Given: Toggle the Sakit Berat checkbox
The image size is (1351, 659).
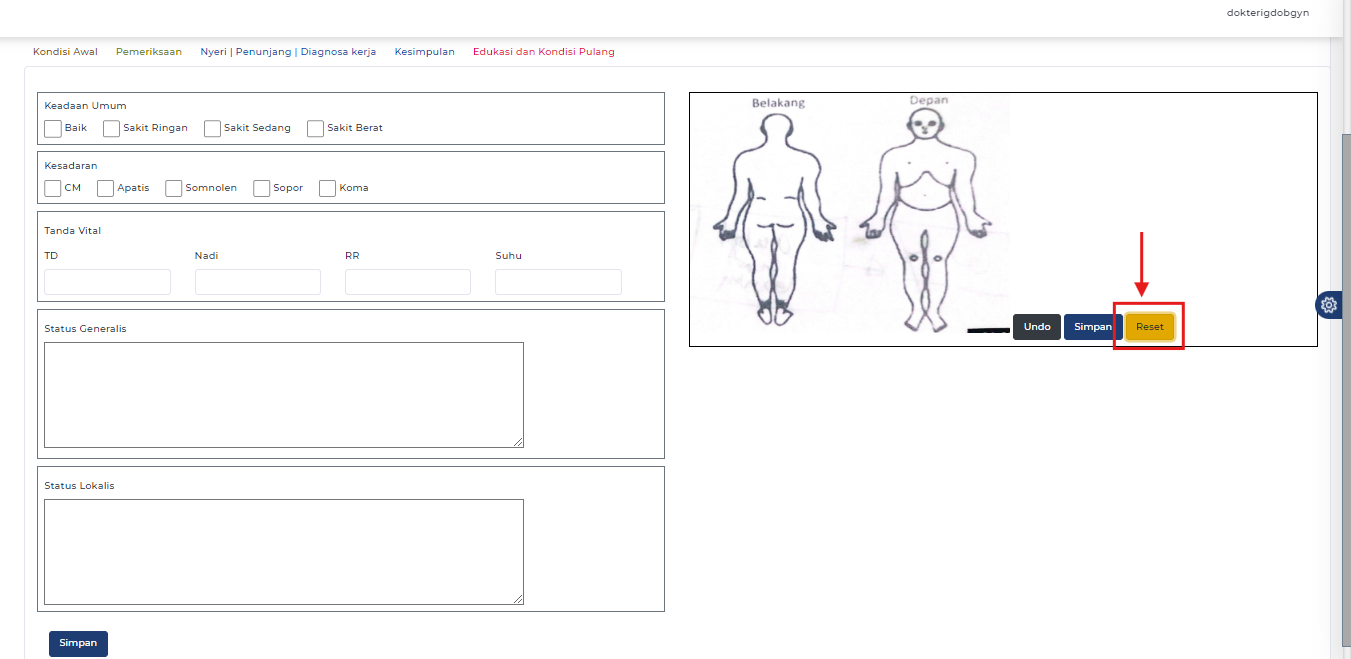Looking at the screenshot, I should coord(315,128).
